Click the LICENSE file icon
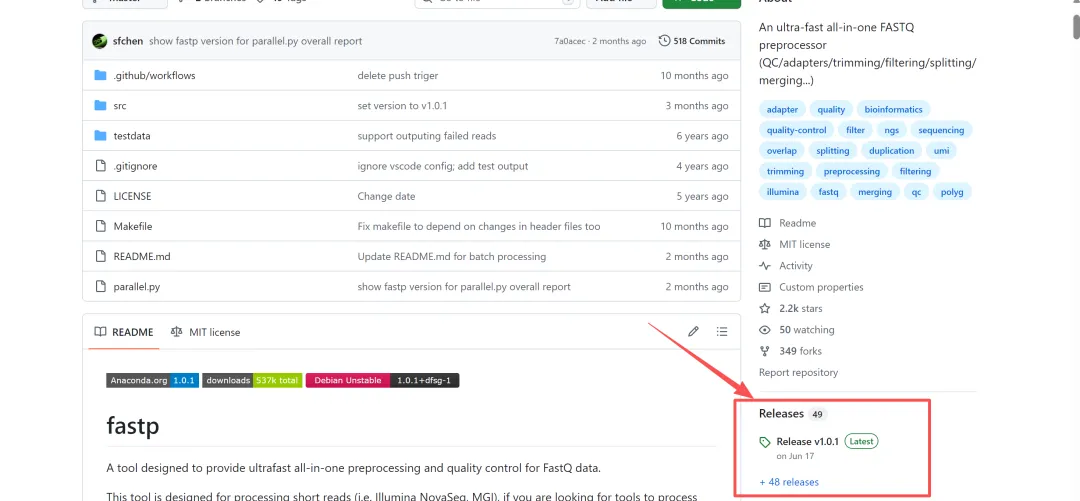Viewport: 1080px width, 501px height. point(101,196)
